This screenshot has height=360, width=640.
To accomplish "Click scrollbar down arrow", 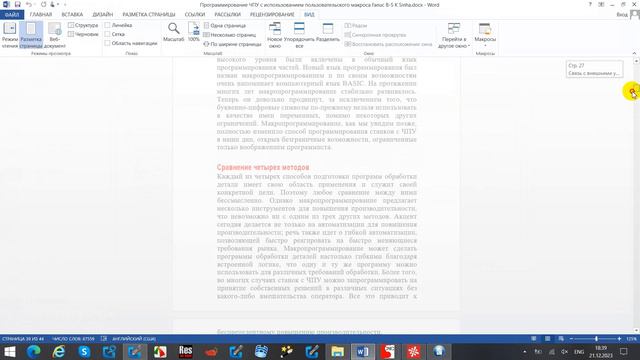I will click(636, 331).
